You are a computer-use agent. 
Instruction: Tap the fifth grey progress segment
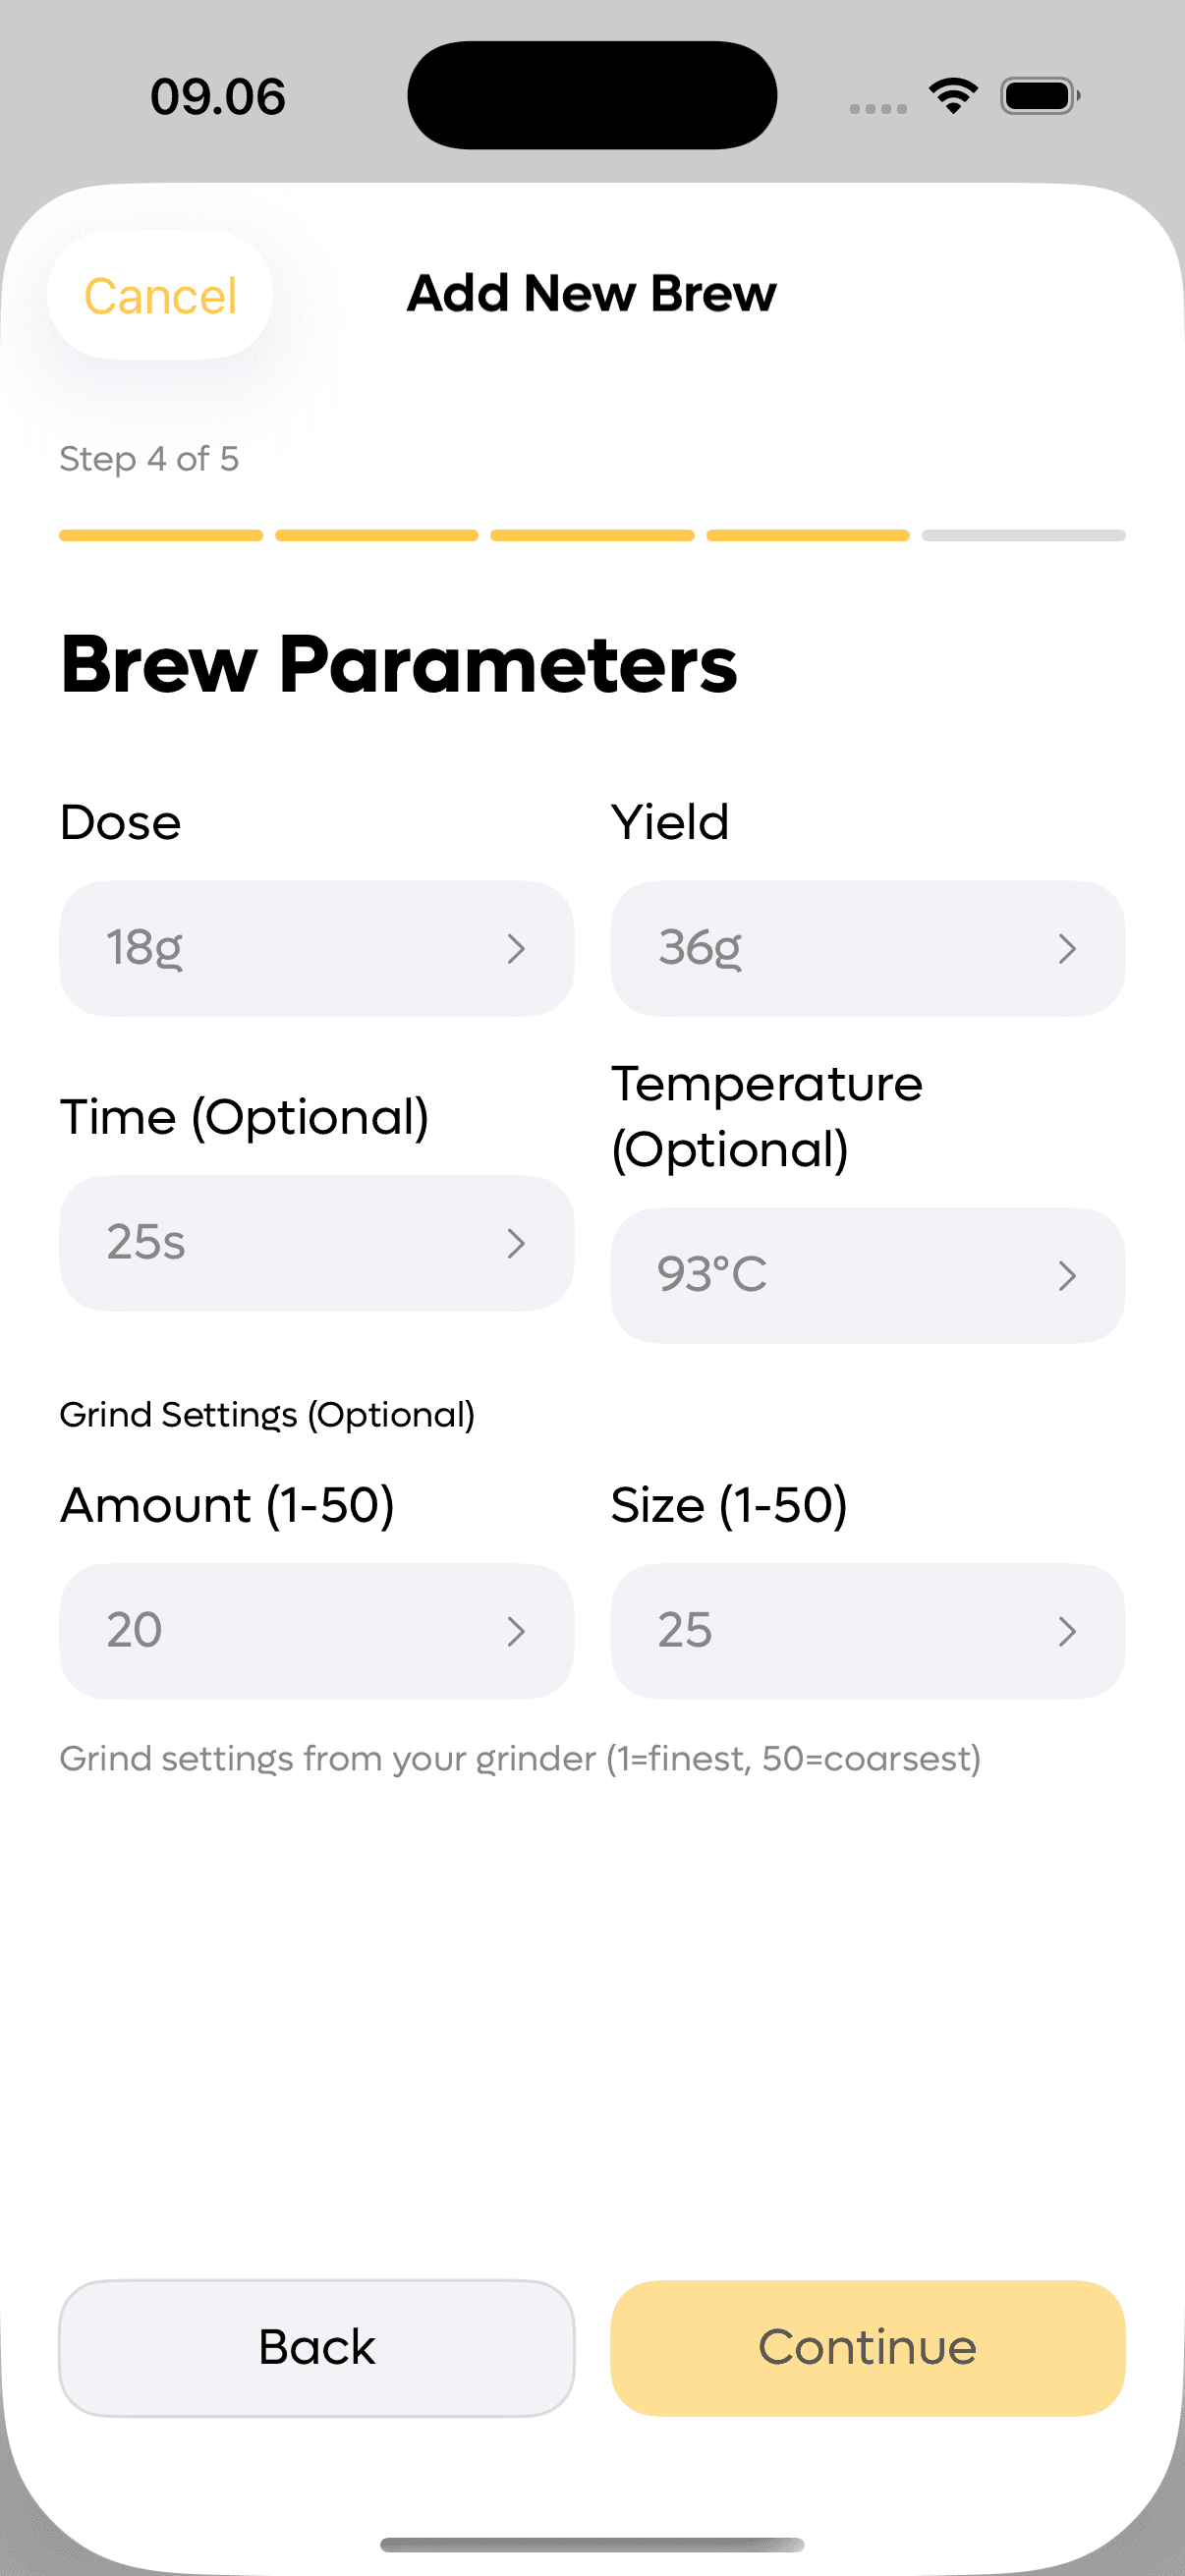pyautogui.click(x=1023, y=536)
